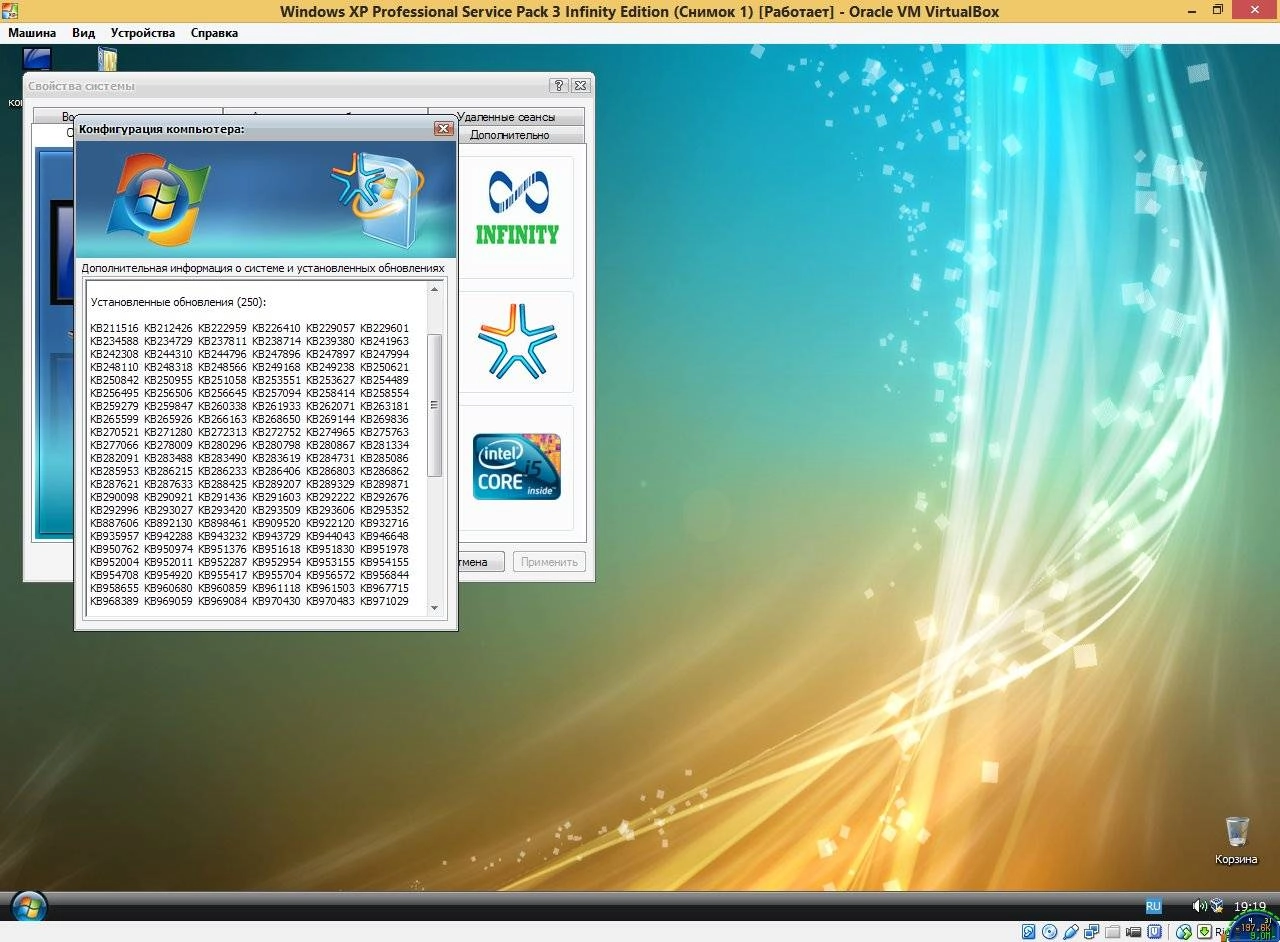Click the VirtualBox window icon in title bar
This screenshot has width=1280, height=942.
[9, 11]
